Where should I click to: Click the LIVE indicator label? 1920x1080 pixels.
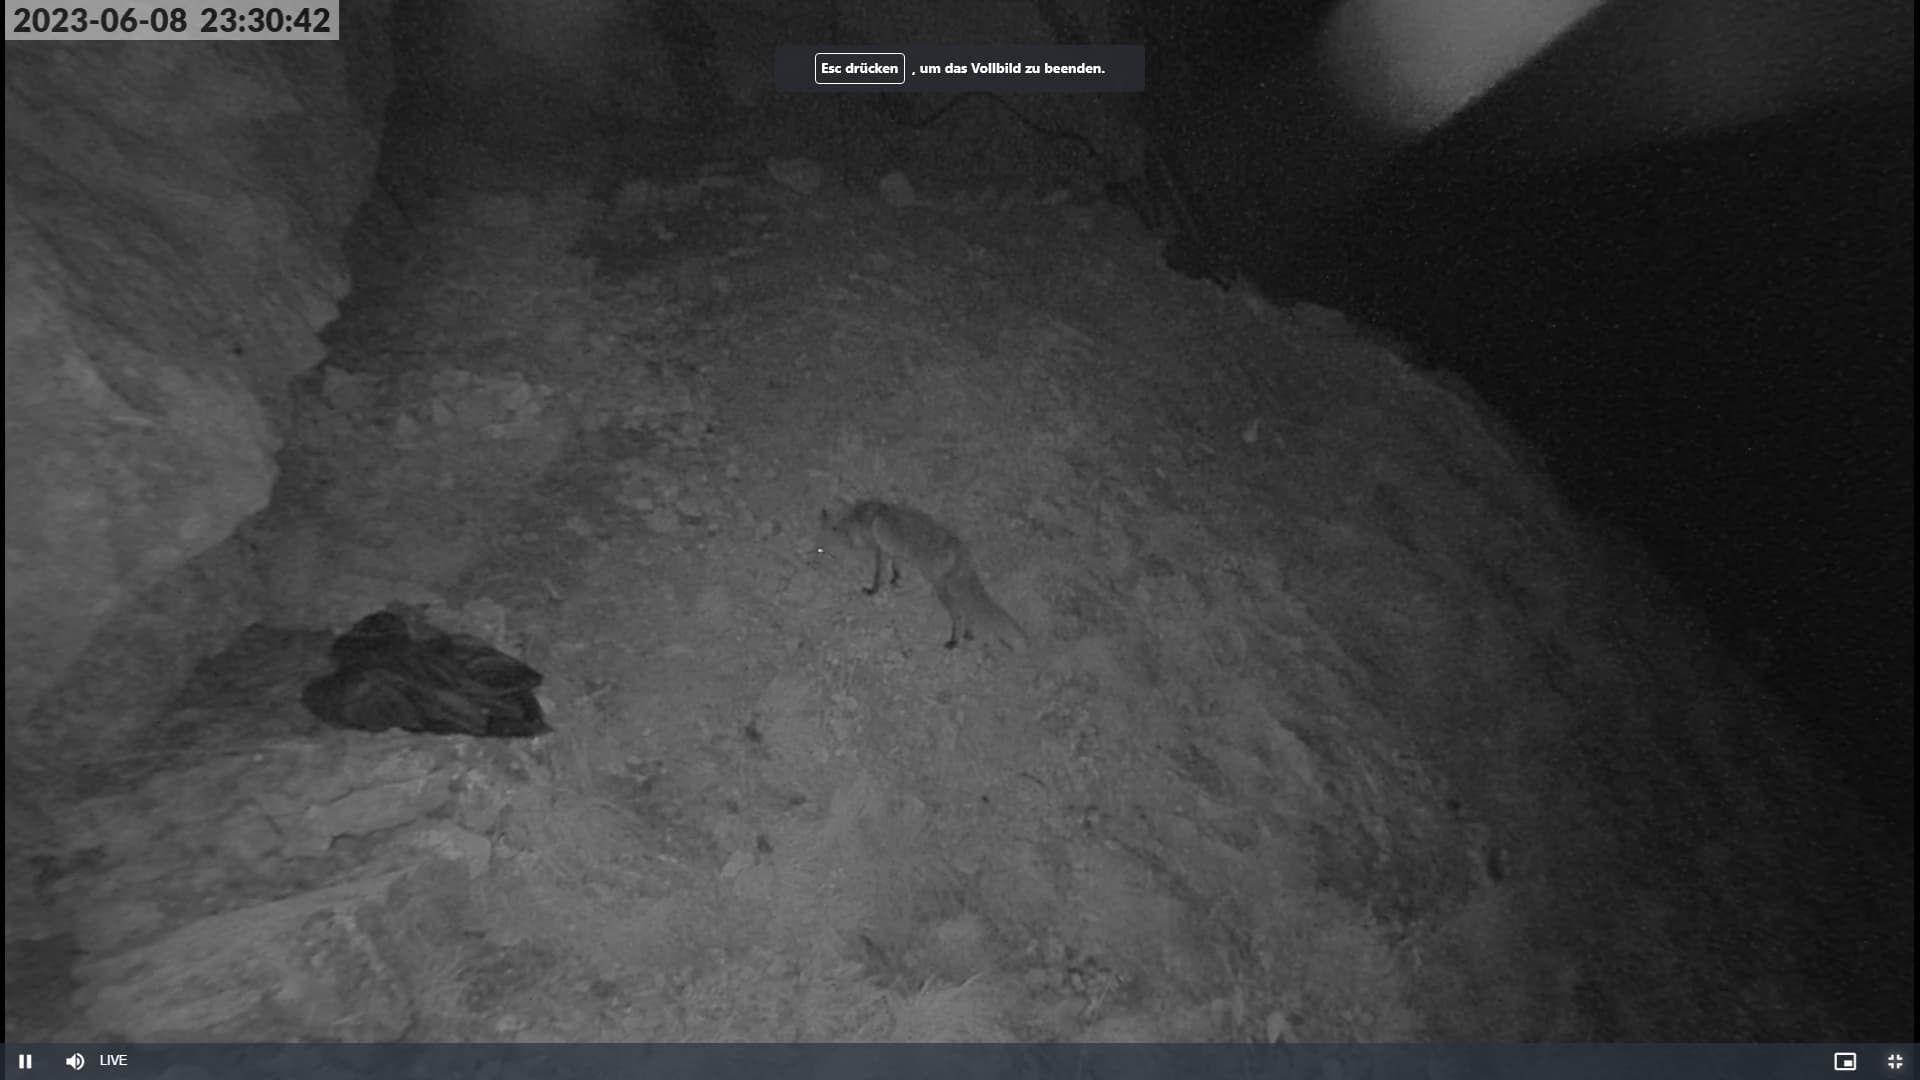tap(113, 1060)
